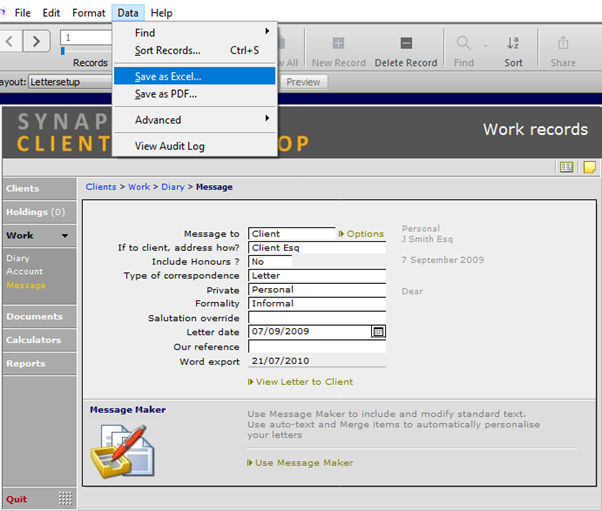Open the Format menu
Viewport: 602px width, 511px height.
tap(88, 13)
